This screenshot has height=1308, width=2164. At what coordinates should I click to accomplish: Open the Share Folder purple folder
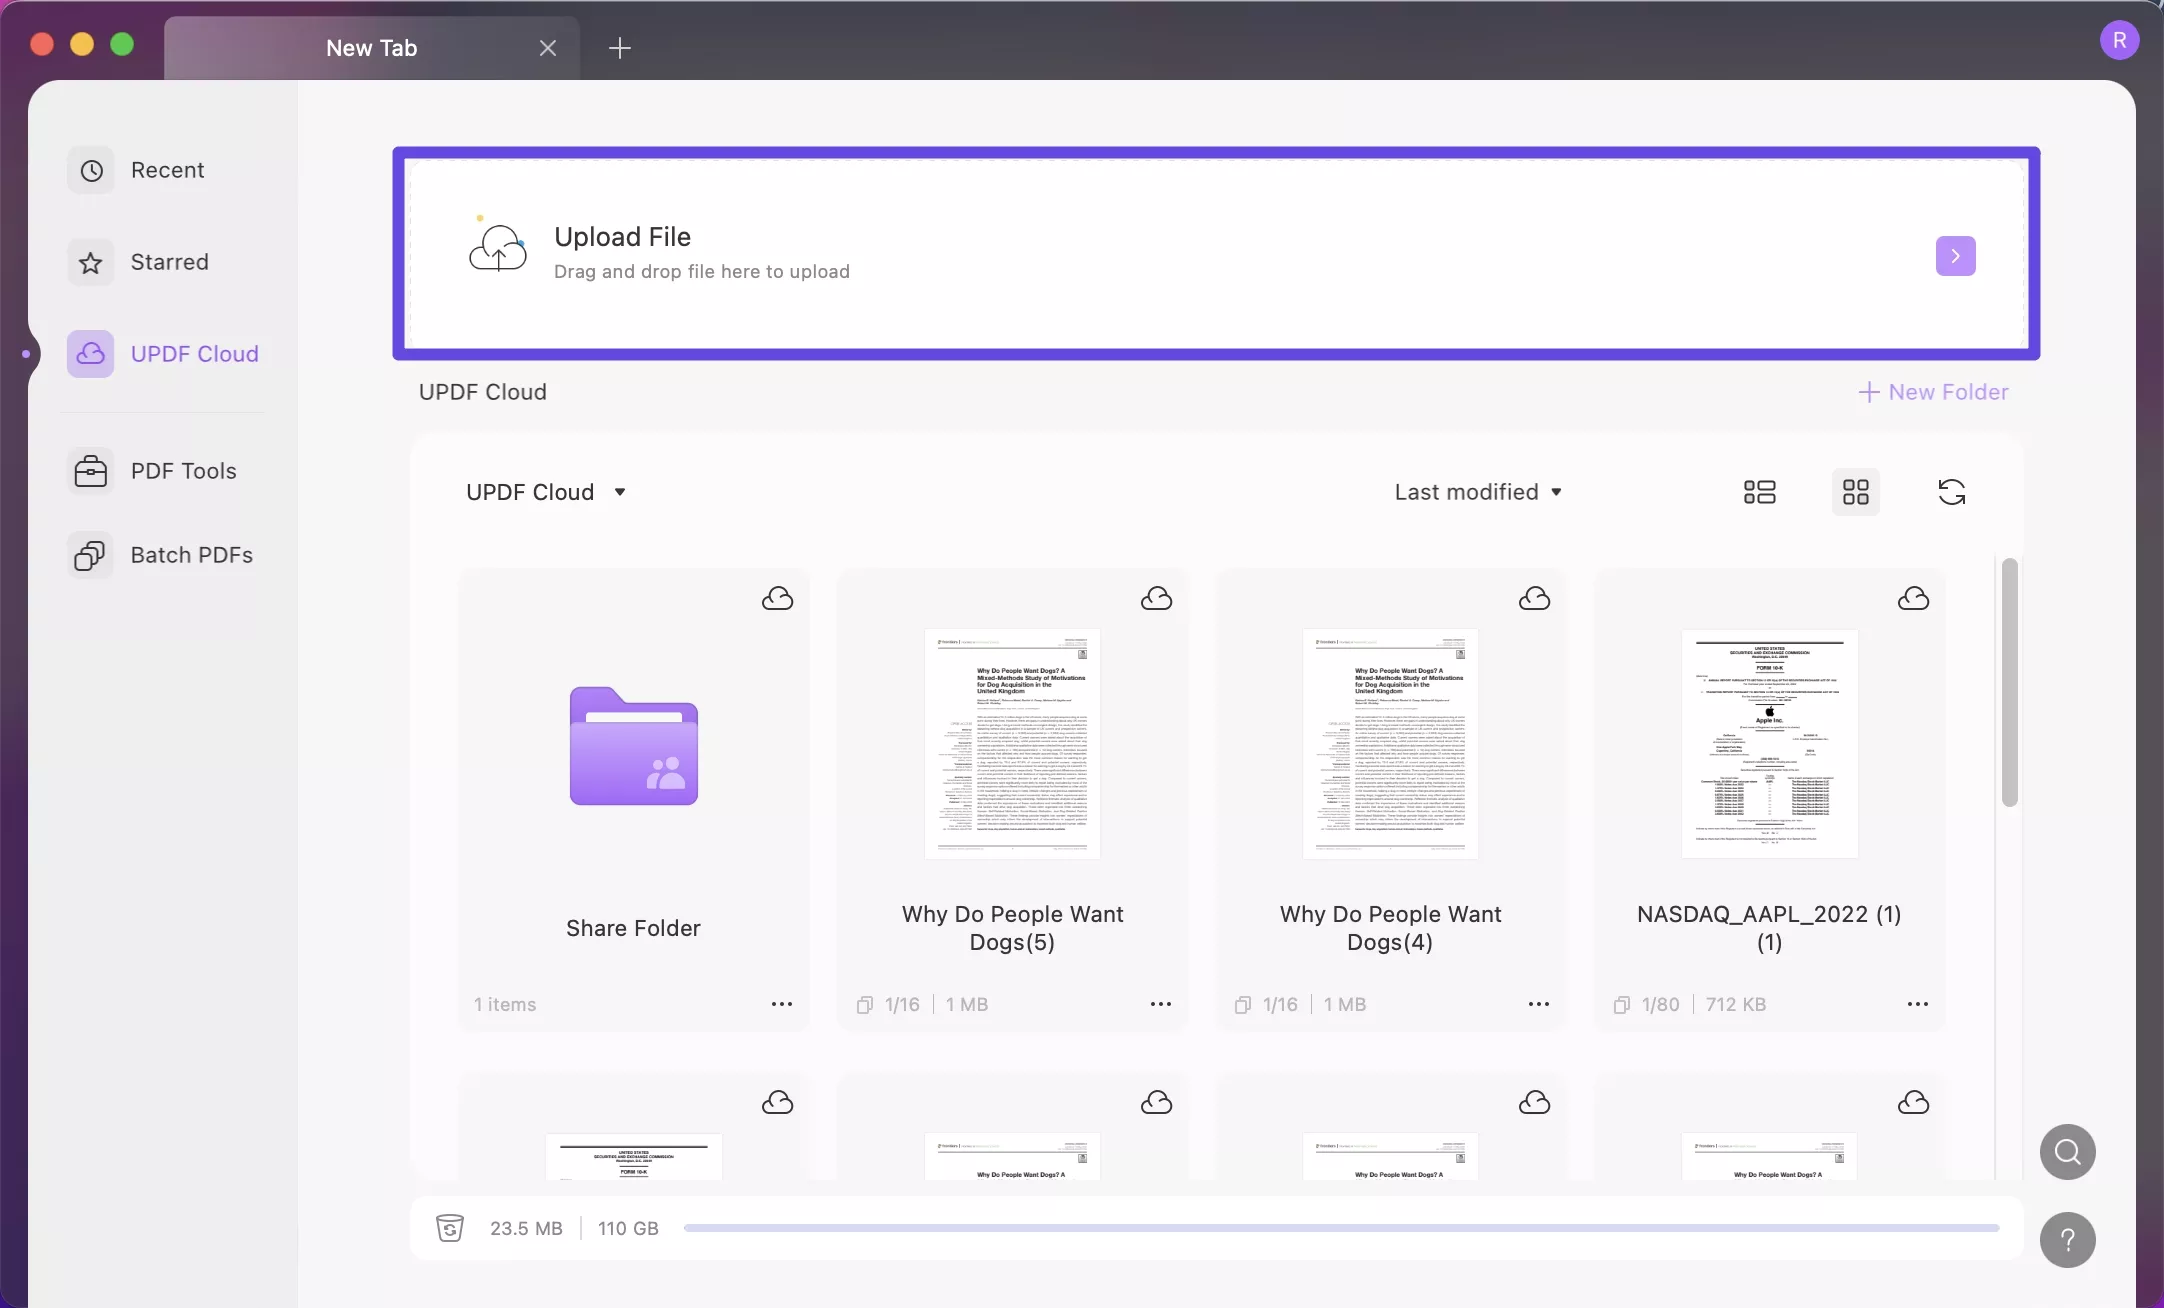pos(633,746)
